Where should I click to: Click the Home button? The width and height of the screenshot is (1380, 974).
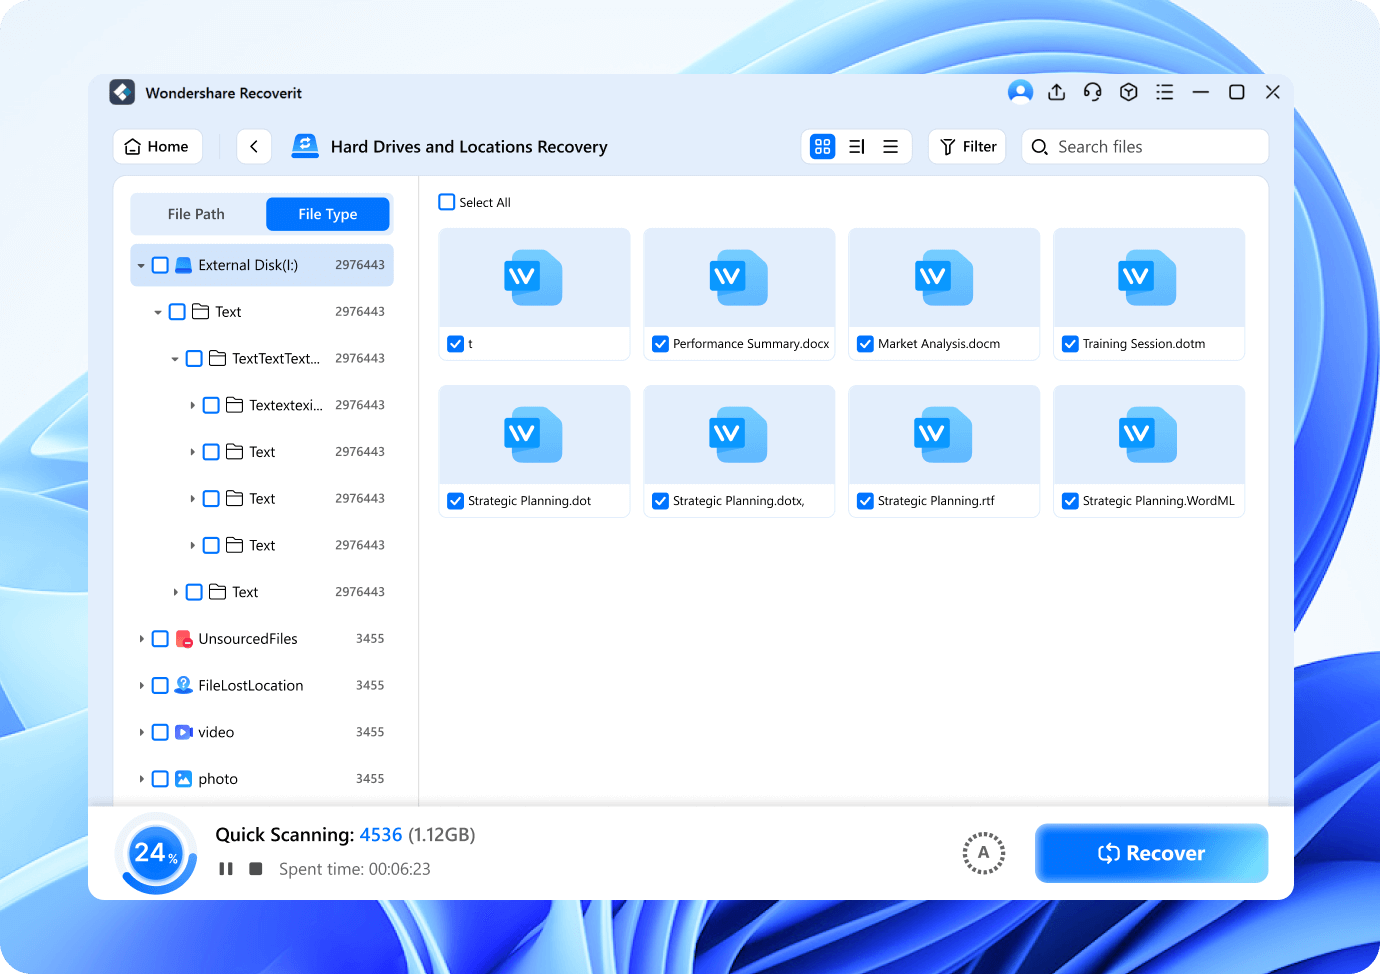click(157, 146)
